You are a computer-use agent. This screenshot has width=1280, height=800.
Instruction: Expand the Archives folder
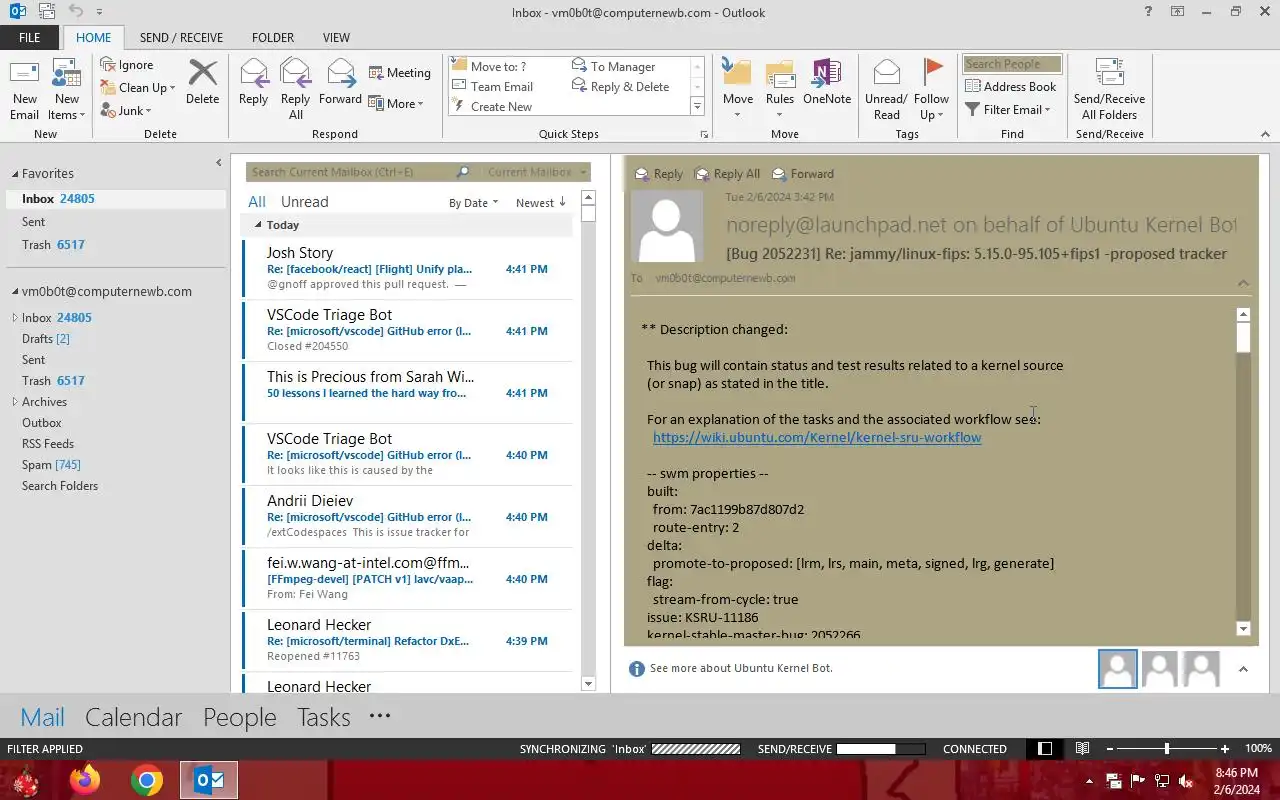15,402
